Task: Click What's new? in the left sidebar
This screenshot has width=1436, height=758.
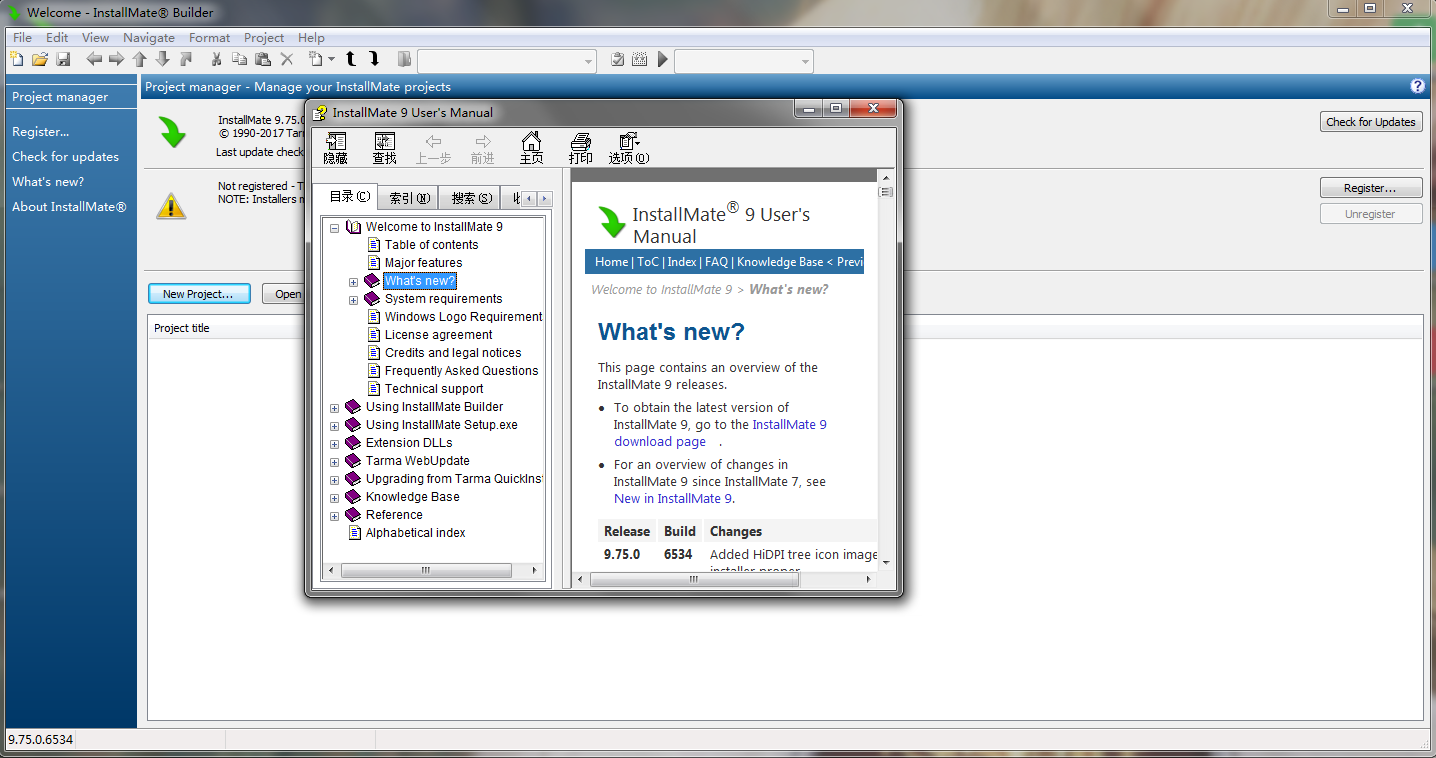Action: [x=48, y=182]
